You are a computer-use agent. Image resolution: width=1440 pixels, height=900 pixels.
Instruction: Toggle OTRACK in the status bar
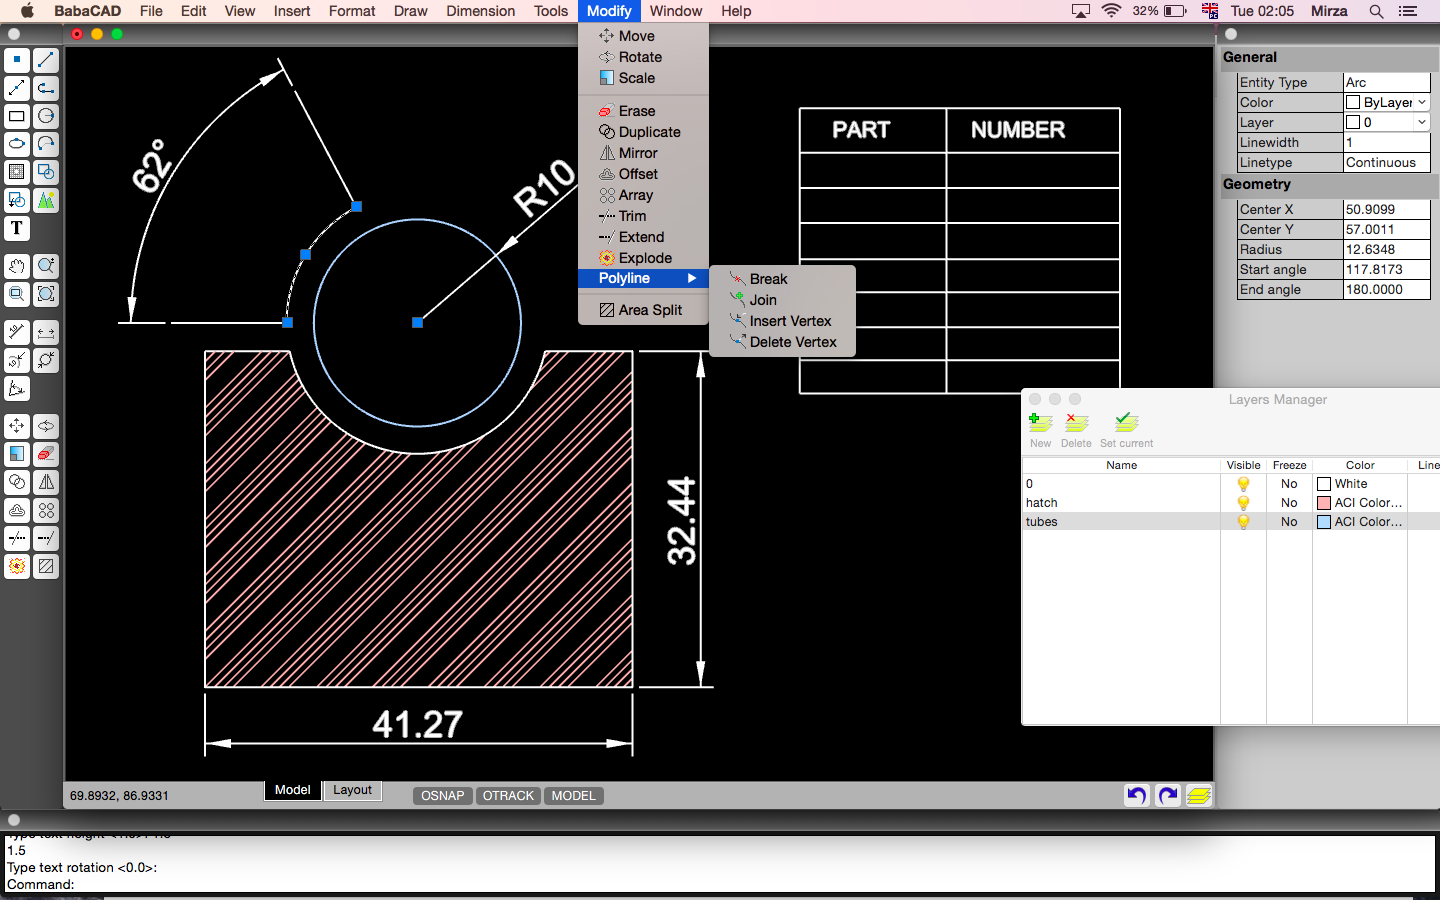point(507,796)
